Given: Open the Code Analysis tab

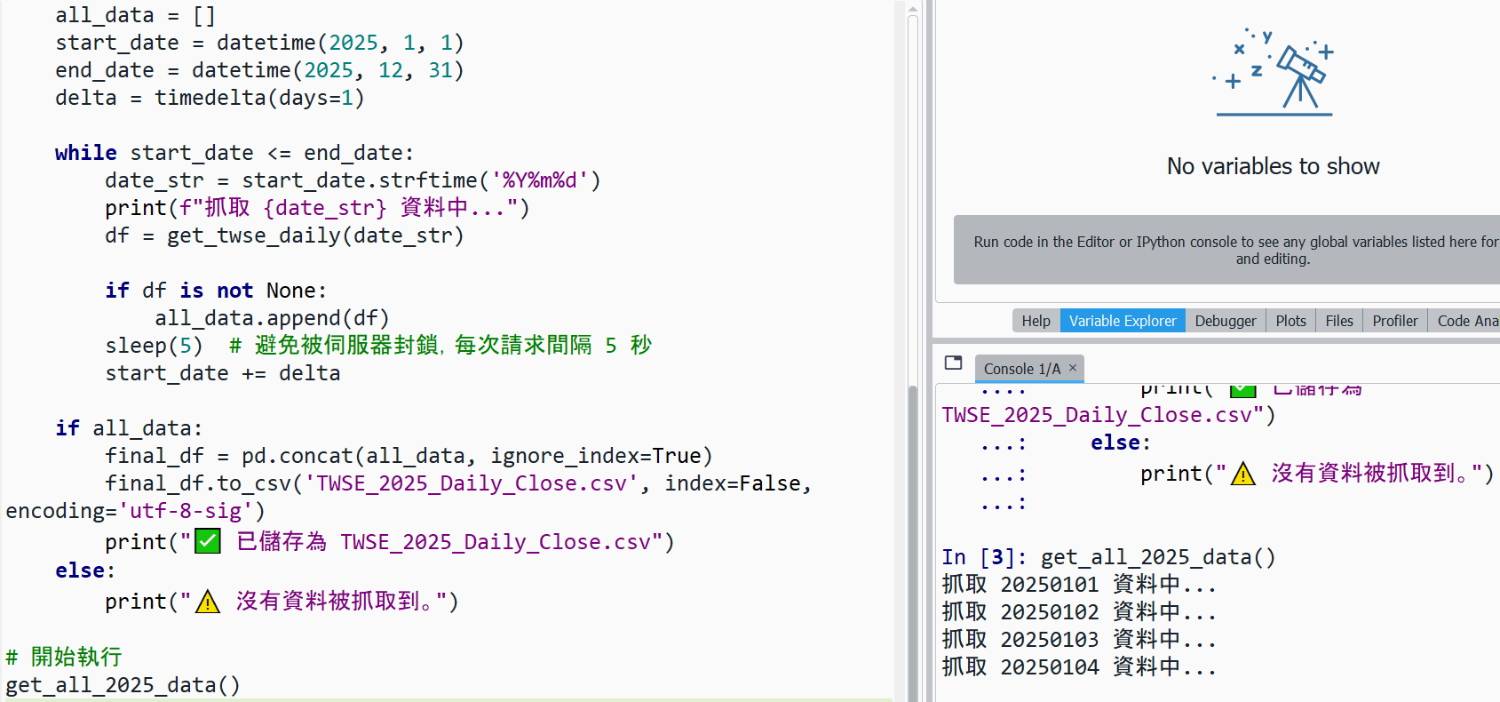Looking at the screenshot, I should tap(1466, 321).
